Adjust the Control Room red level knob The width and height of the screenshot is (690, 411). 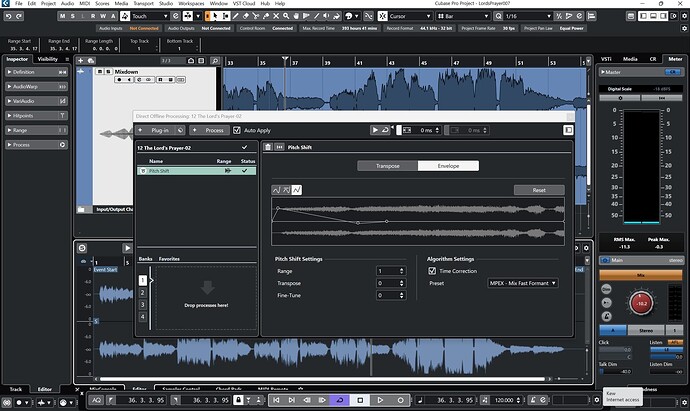click(641, 303)
